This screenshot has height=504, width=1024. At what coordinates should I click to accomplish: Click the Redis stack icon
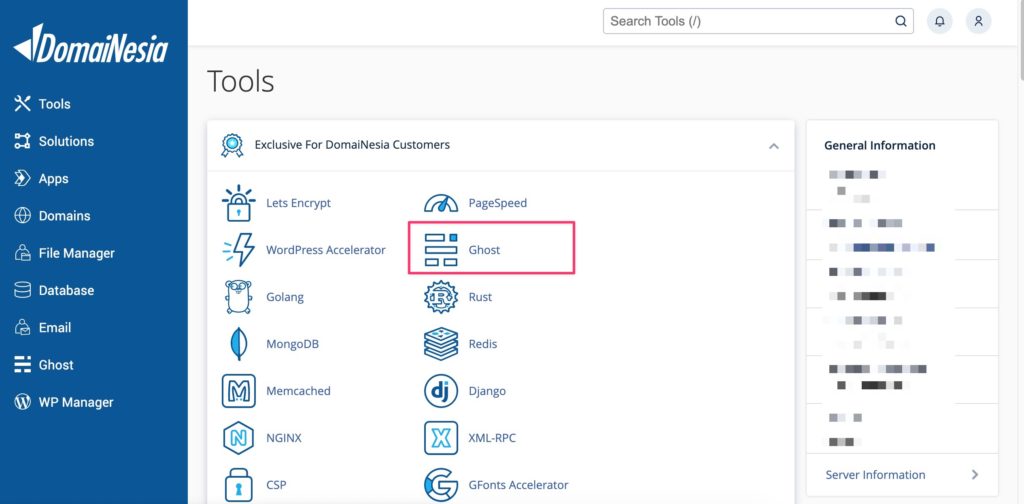[x=441, y=344]
